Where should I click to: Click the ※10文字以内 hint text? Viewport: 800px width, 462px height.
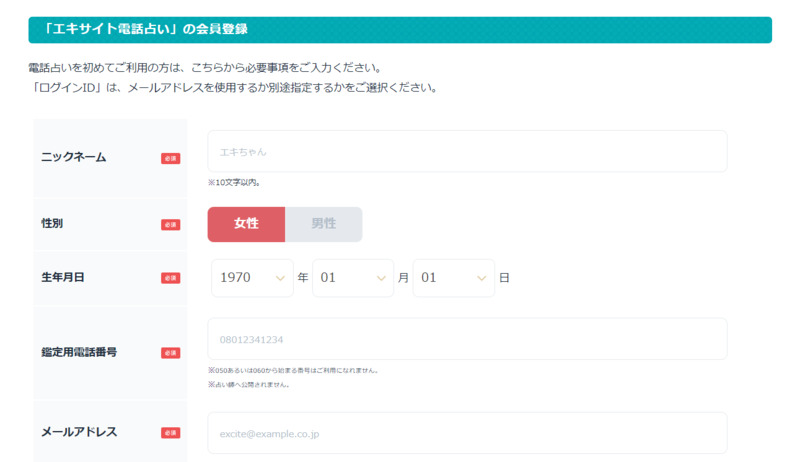pyautogui.click(x=234, y=183)
